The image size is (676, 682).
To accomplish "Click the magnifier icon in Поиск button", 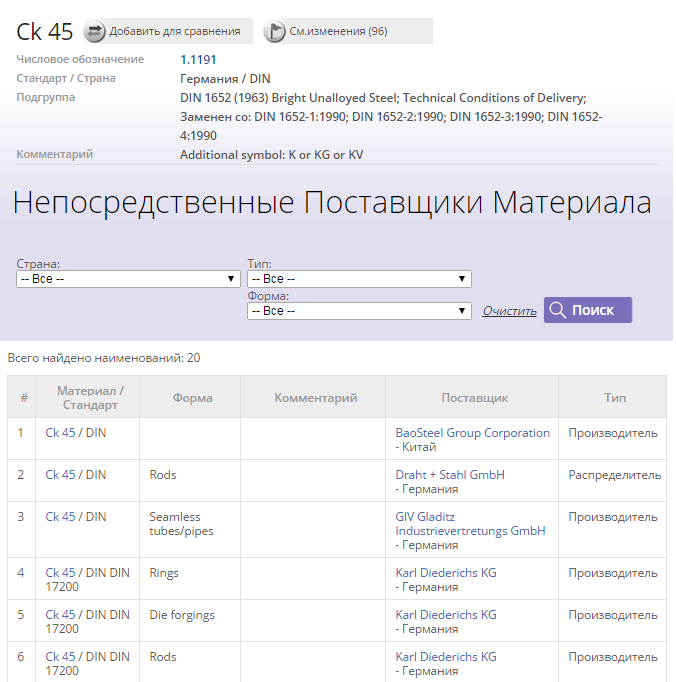I will pyautogui.click(x=557, y=310).
